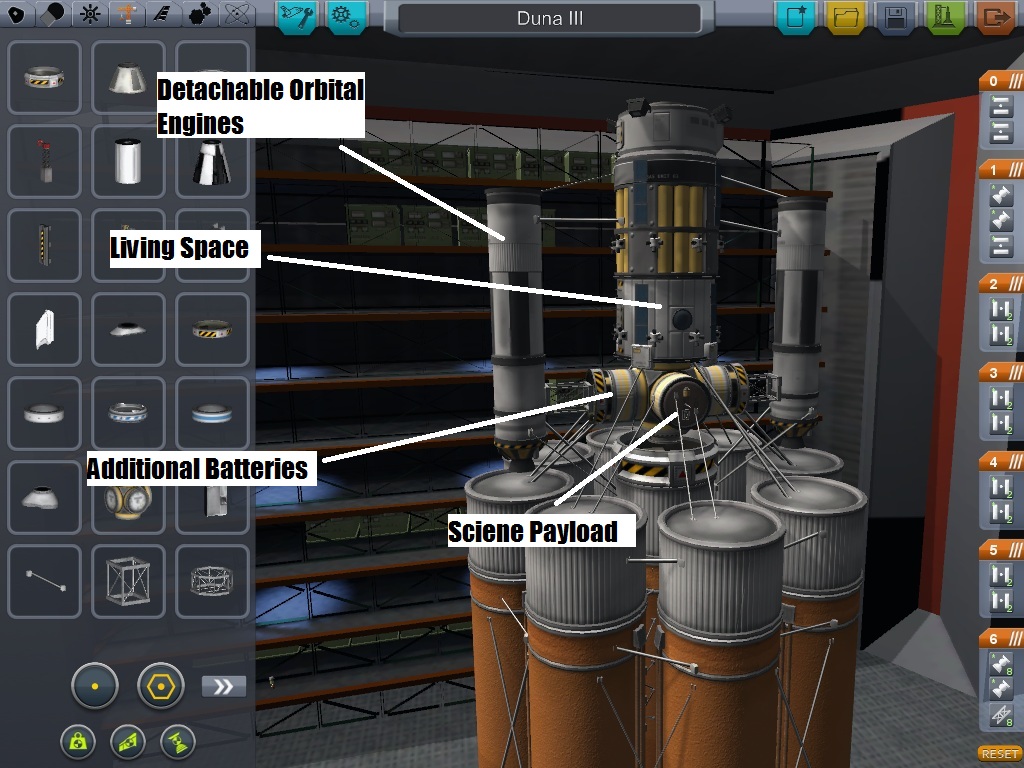
Task: Pick the black-and-white flared adapter part
Action: coord(212,161)
